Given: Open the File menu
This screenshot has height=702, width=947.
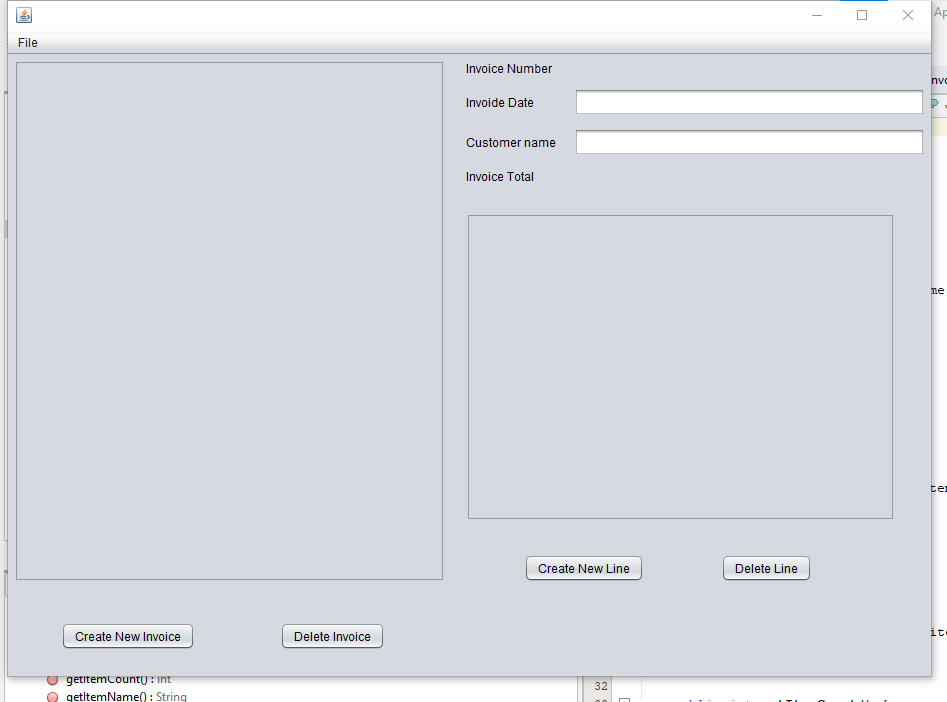Looking at the screenshot, I should [x=27, y=42].
